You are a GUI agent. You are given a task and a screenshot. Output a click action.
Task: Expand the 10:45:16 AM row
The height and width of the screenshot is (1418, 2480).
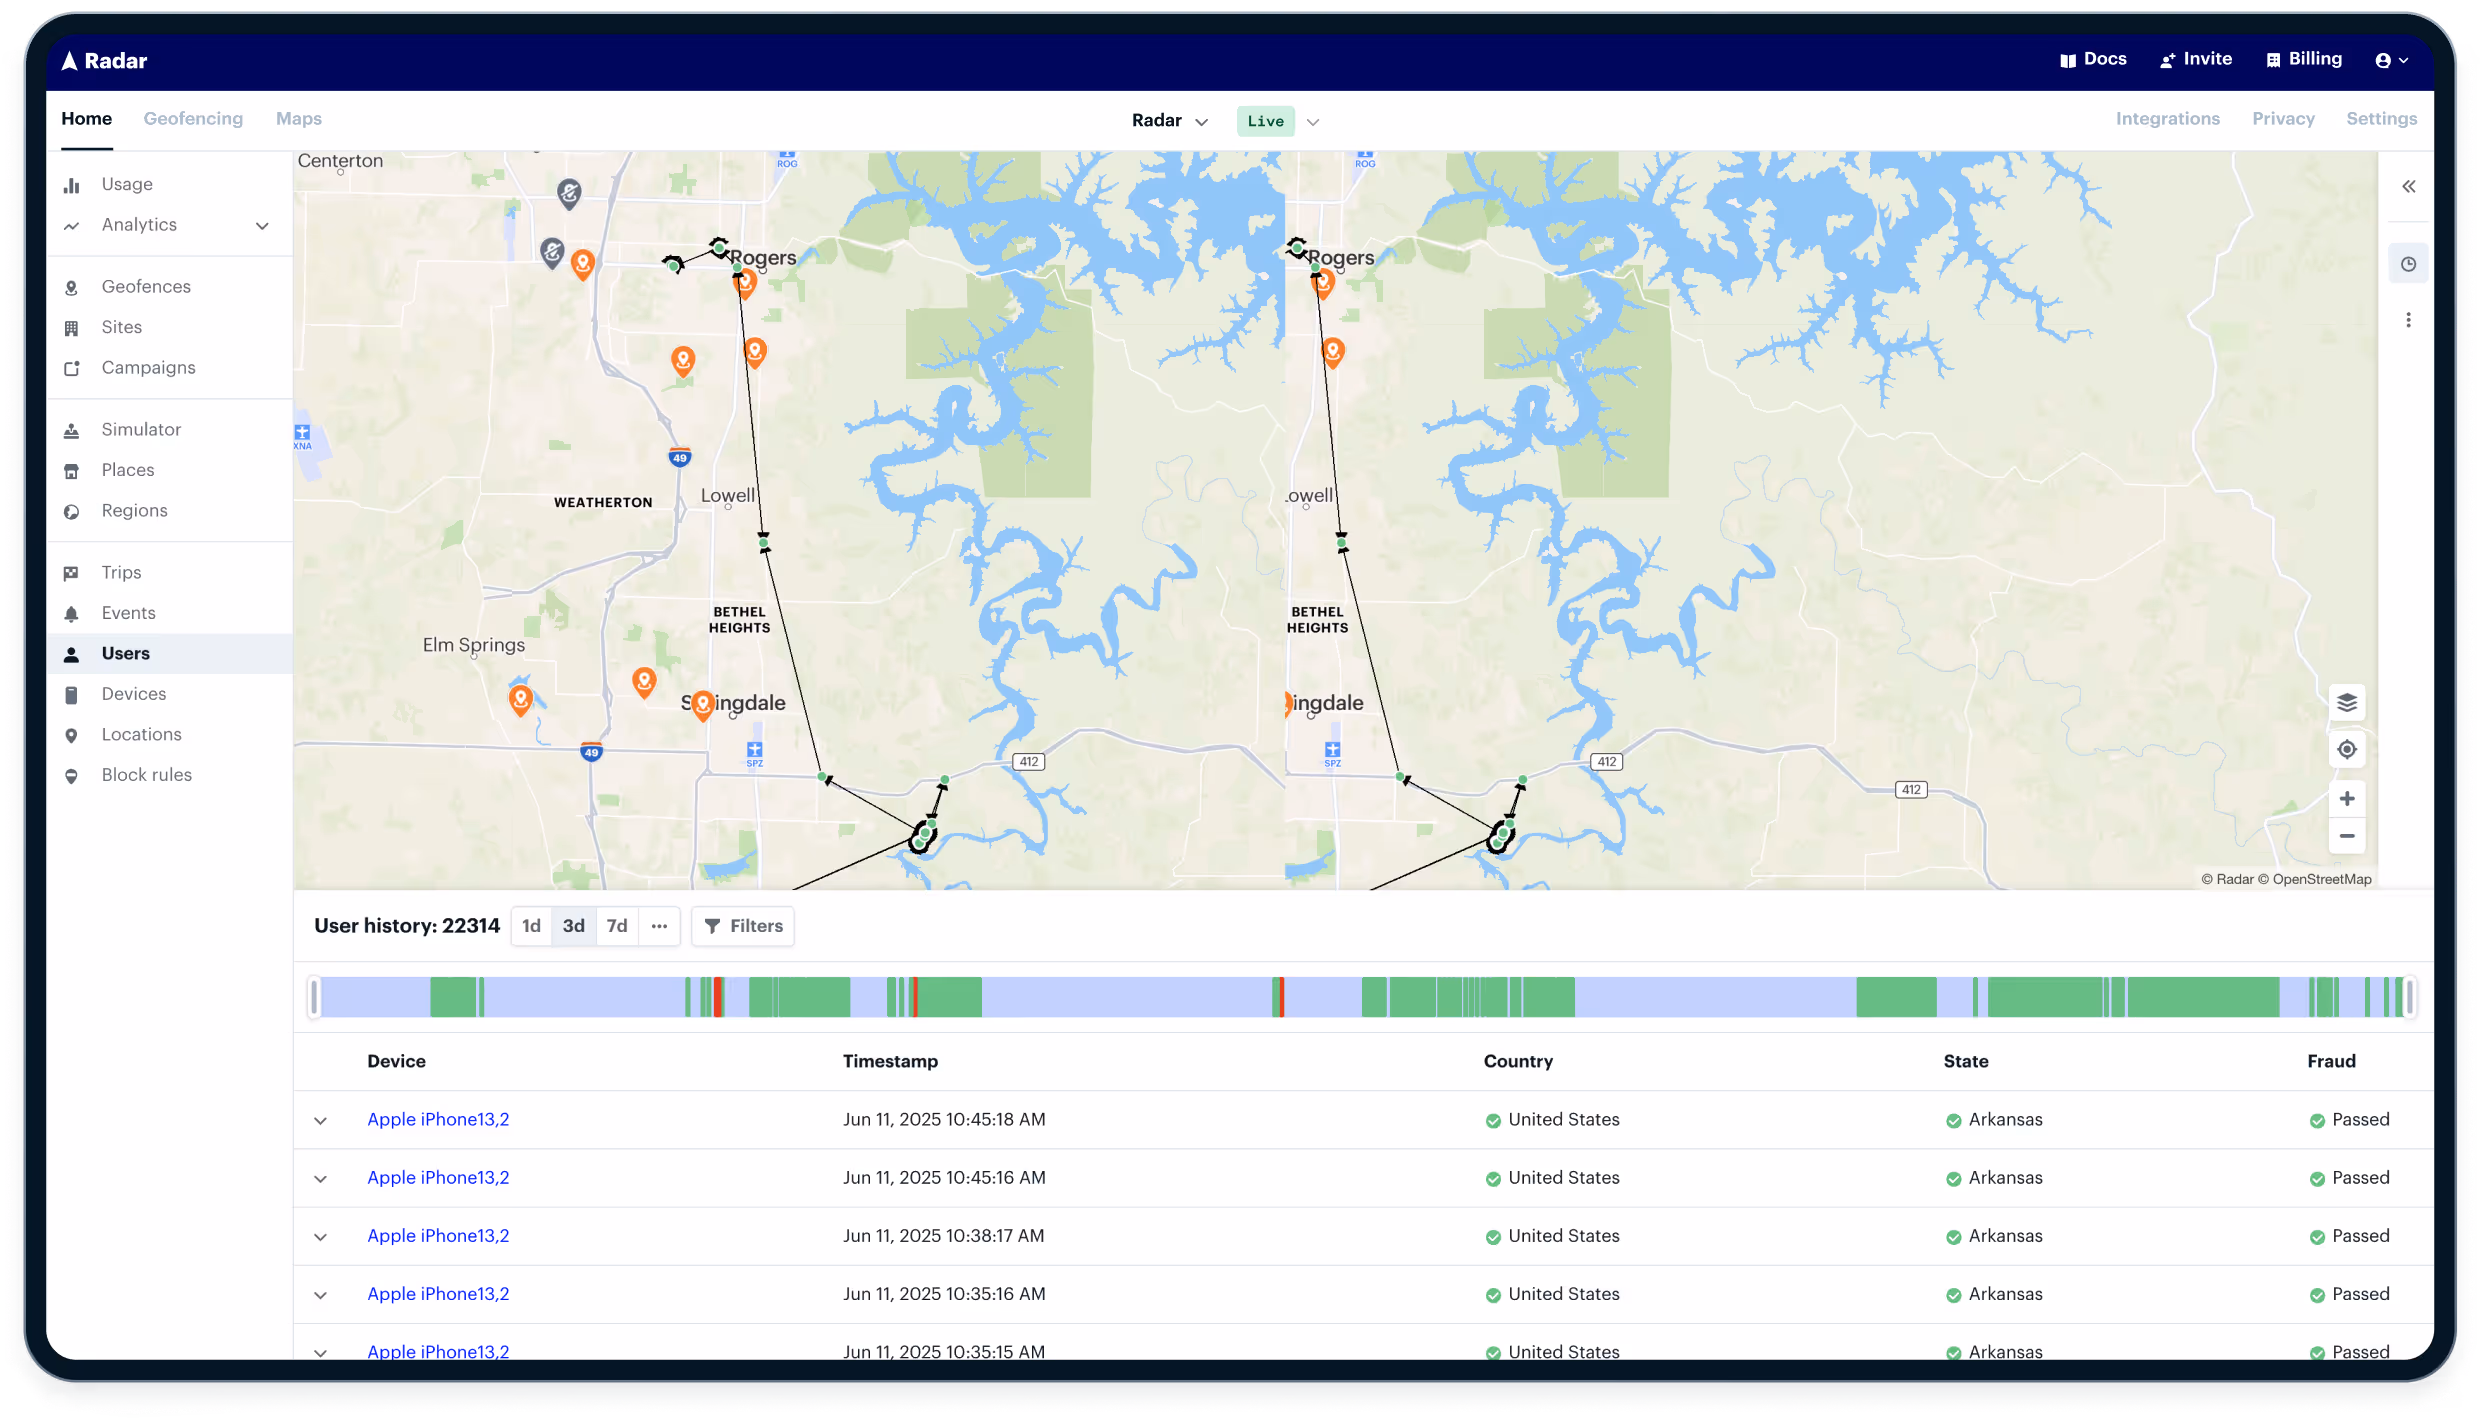320,1178
